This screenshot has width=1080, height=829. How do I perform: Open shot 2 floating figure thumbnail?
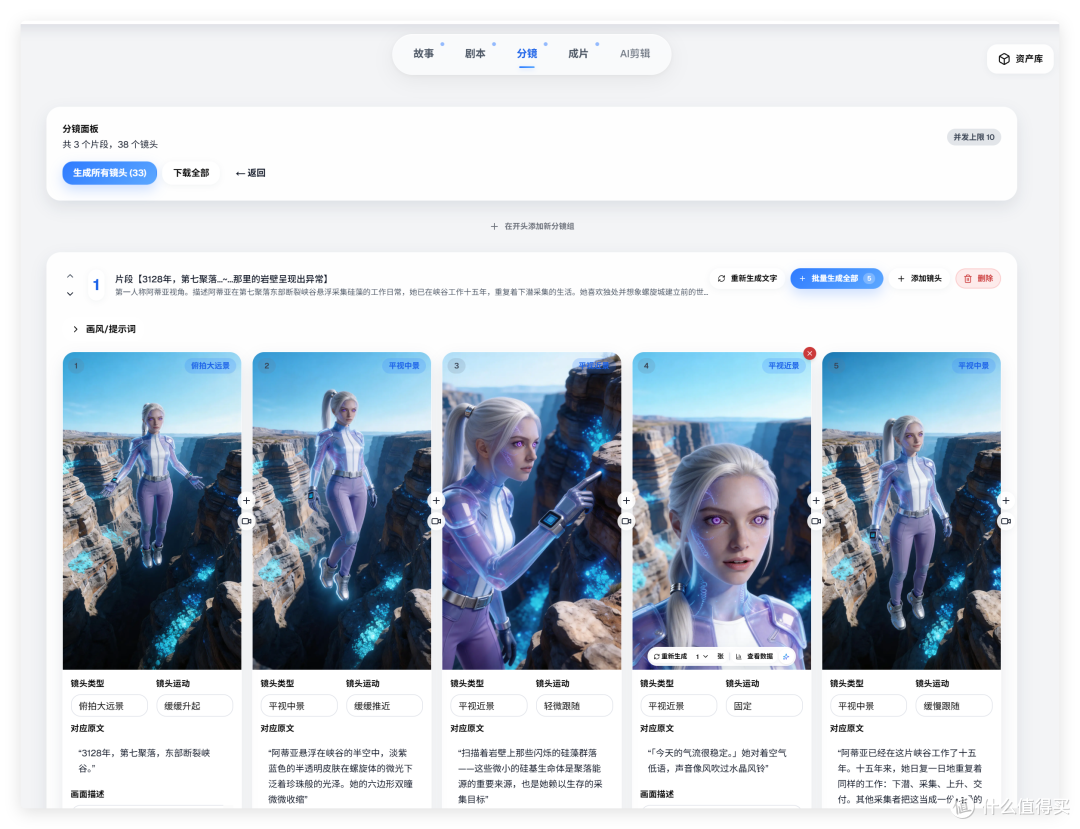tap(342, 511)
